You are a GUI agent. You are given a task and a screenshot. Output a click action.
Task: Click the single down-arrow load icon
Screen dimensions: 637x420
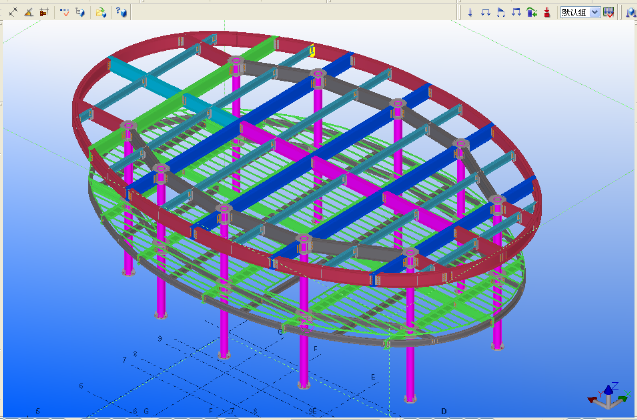point(470,12)
